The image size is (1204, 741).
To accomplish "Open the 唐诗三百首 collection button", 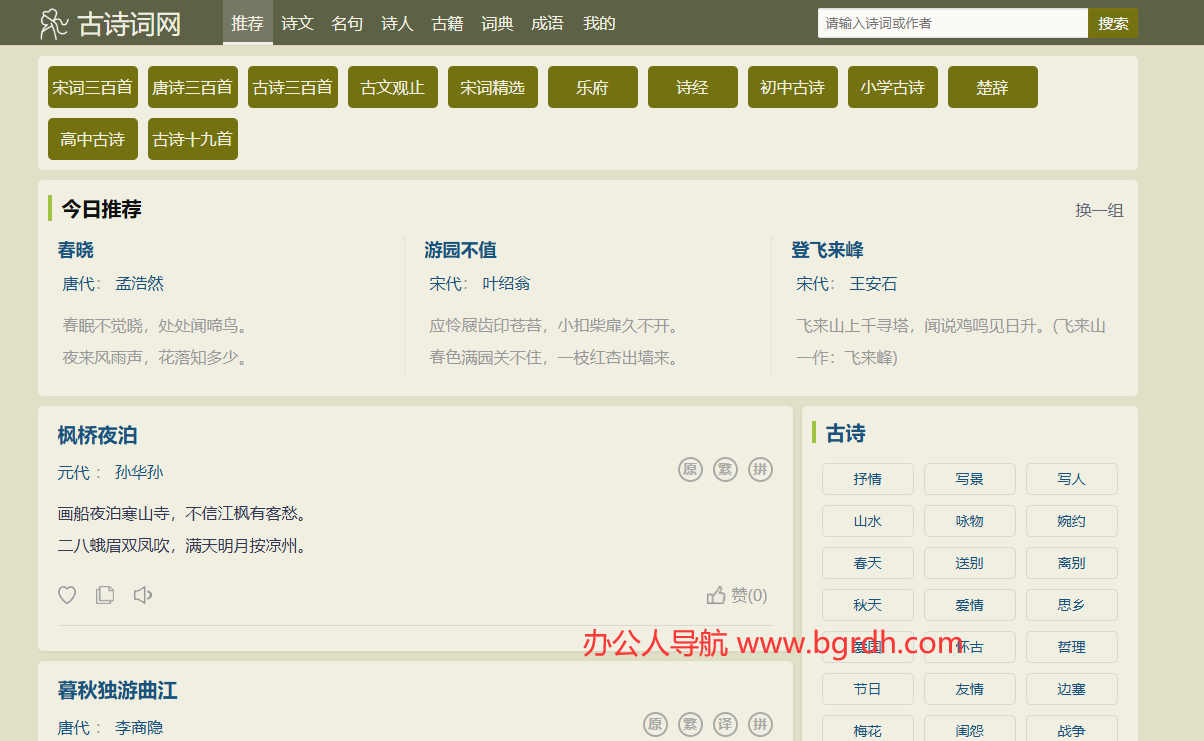I will pyautogui.click(x=192, y=87).
